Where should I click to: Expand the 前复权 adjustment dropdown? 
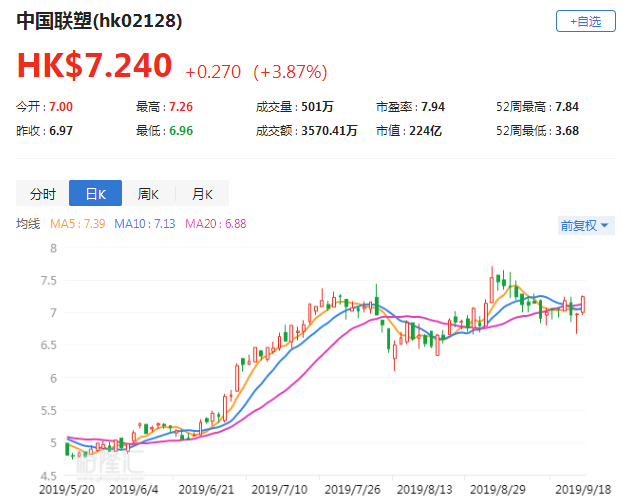(x=586, y=225)
